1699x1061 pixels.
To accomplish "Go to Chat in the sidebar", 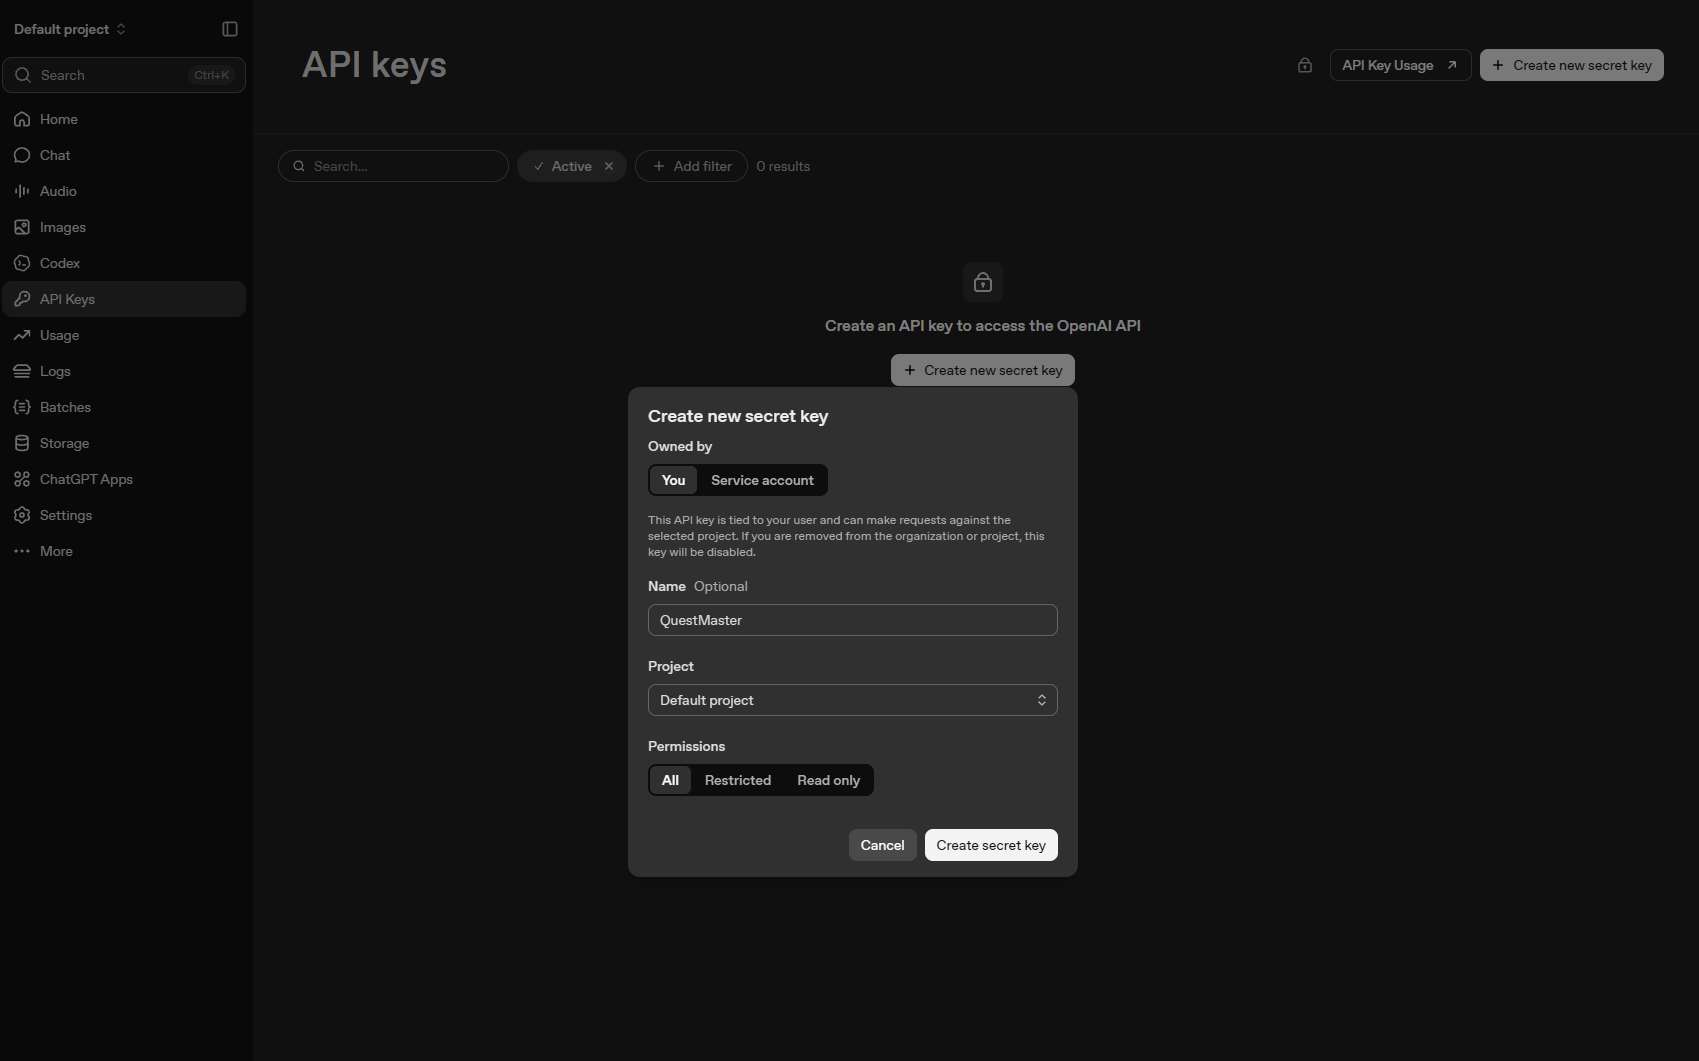I will tap(124, 155).
